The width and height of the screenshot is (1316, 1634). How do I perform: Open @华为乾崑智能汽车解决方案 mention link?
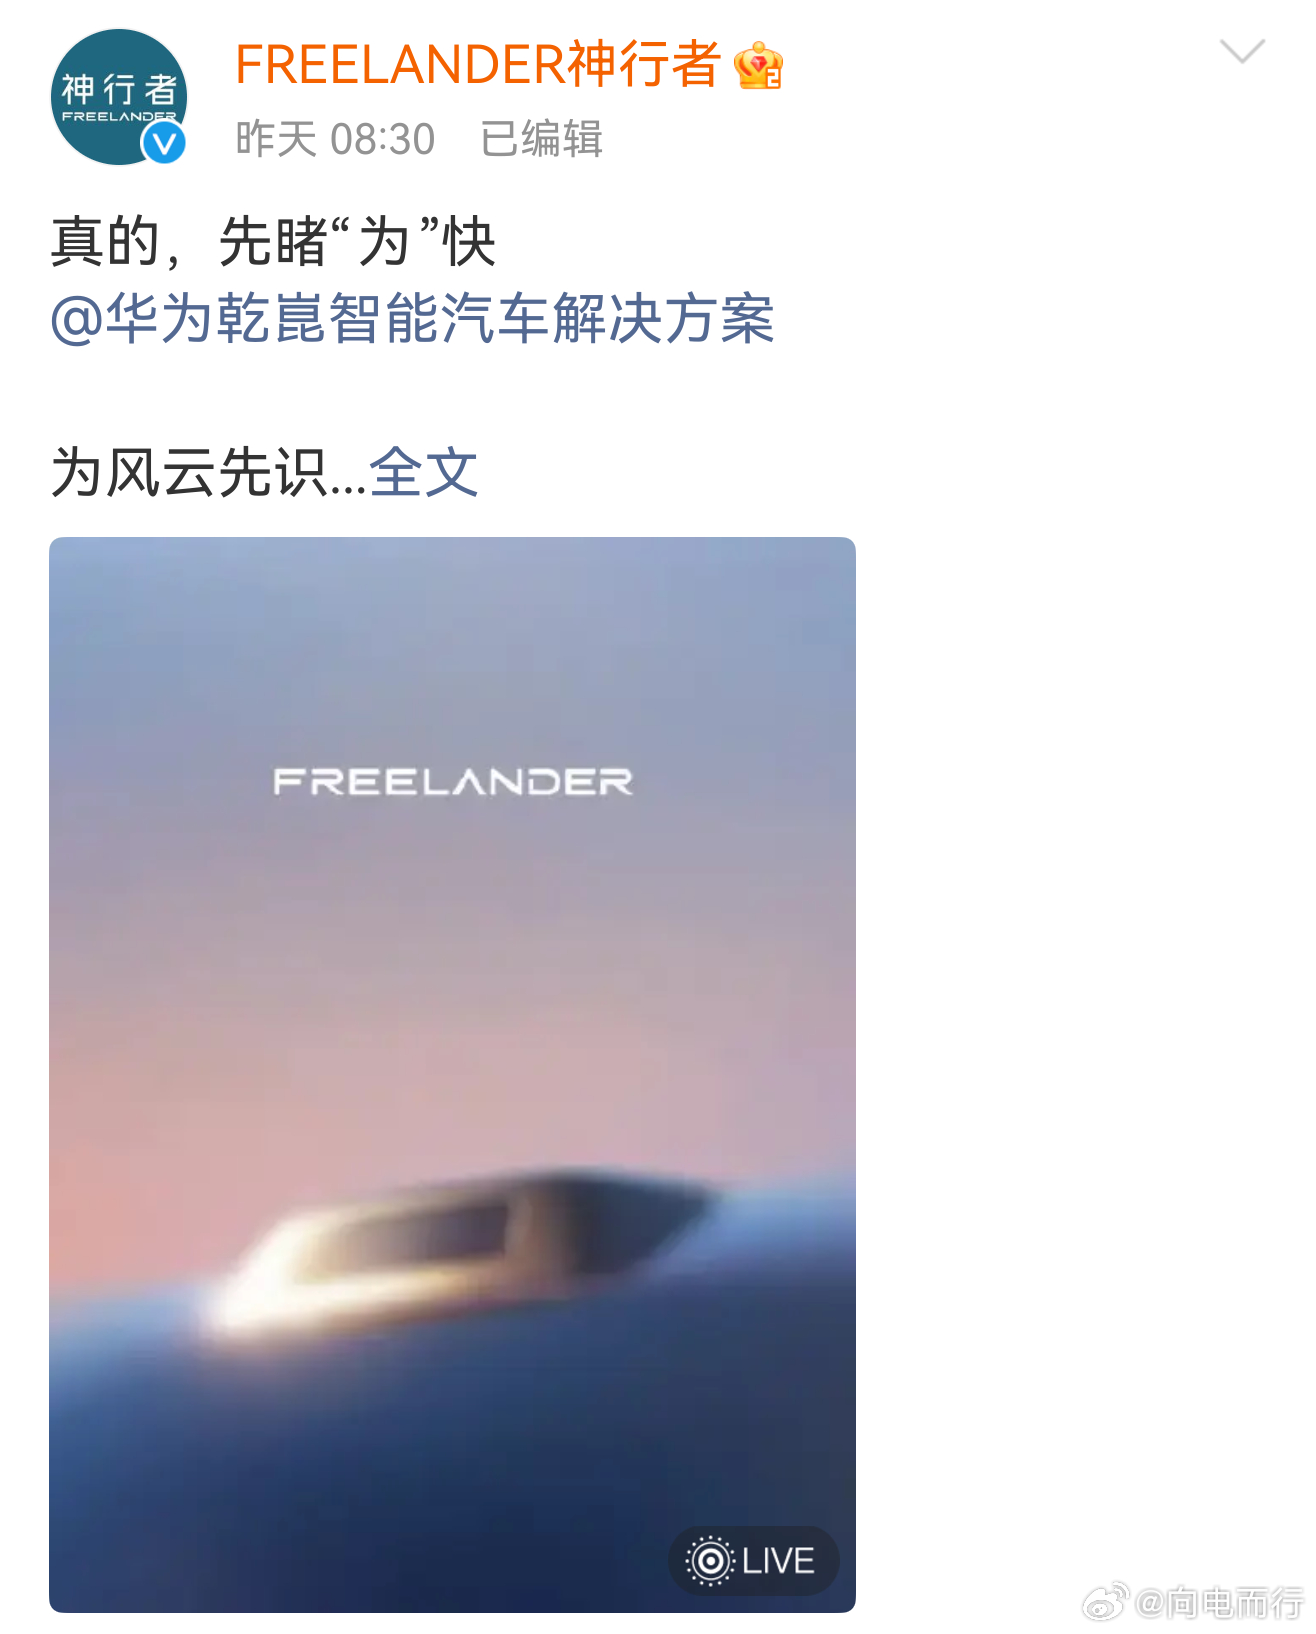coord(412,320)
